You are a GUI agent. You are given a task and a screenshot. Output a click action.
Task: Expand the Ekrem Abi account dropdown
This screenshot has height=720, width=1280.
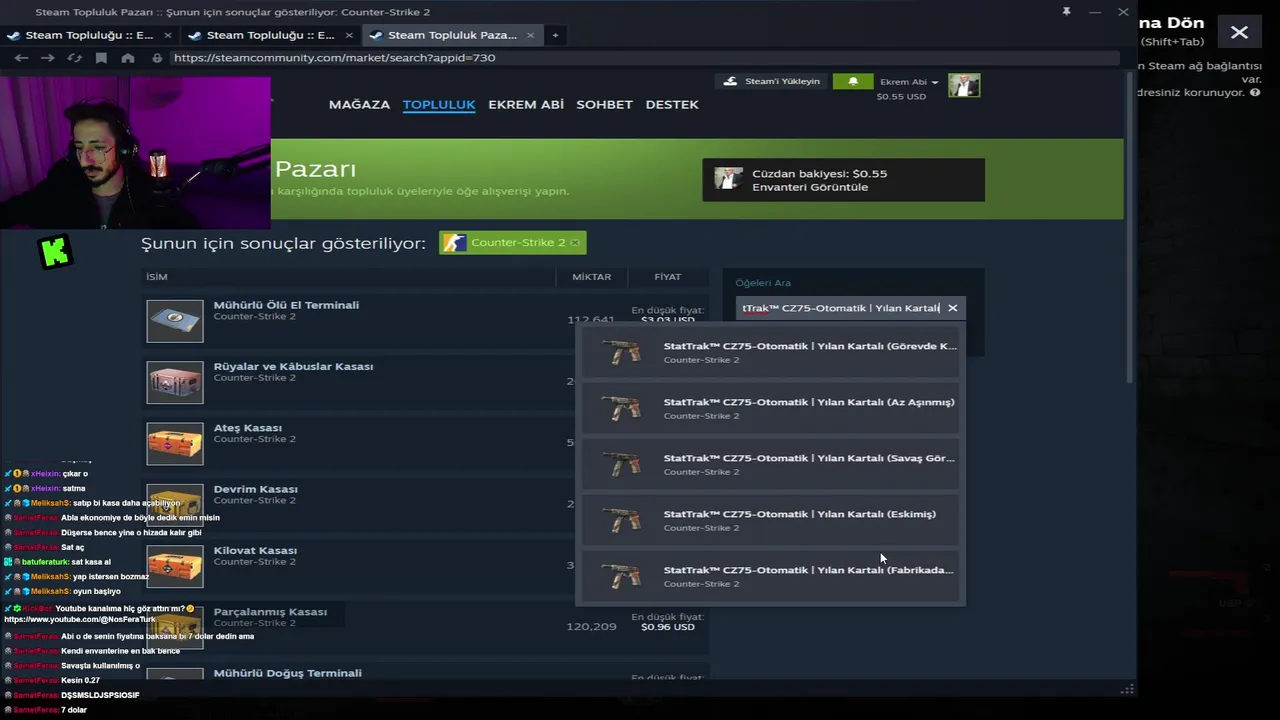coord(909,82)
